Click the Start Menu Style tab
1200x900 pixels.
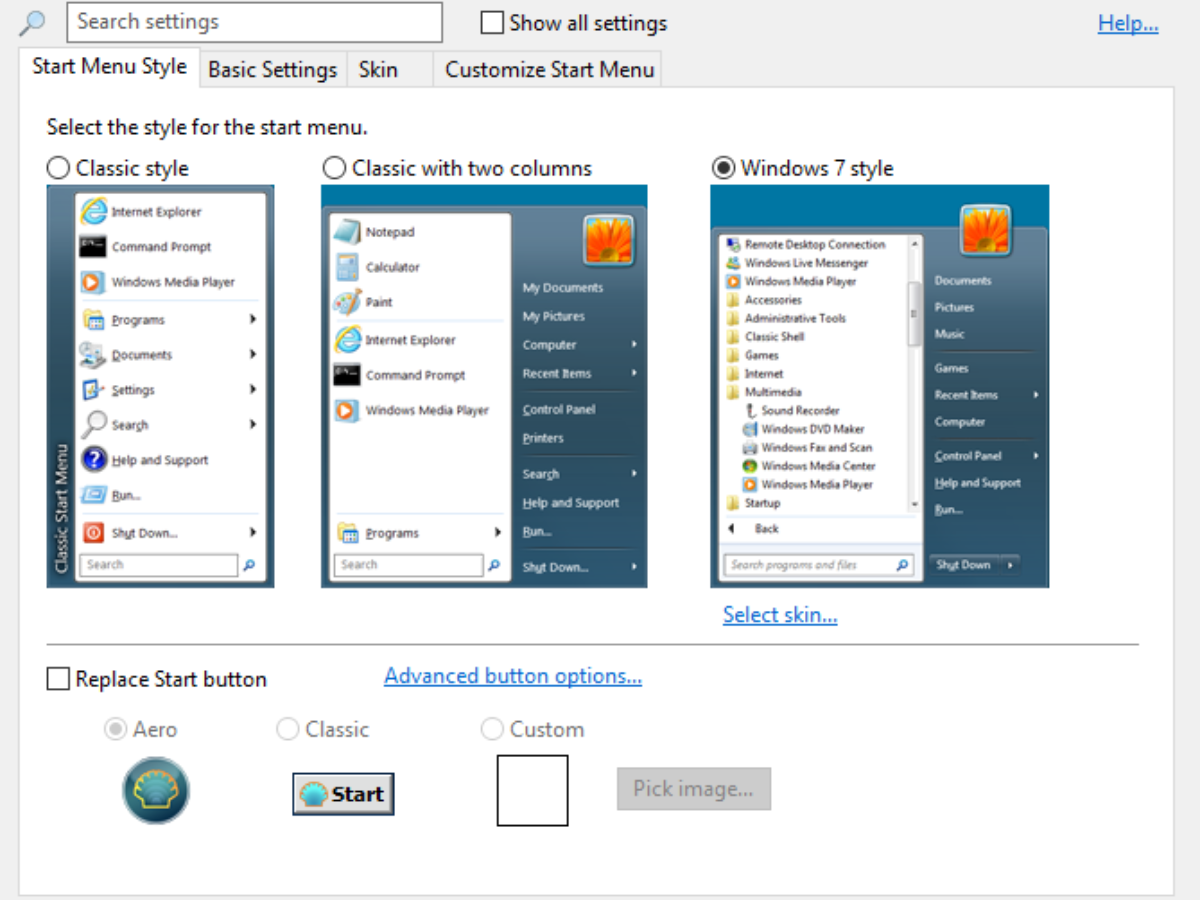pos(109,67)
